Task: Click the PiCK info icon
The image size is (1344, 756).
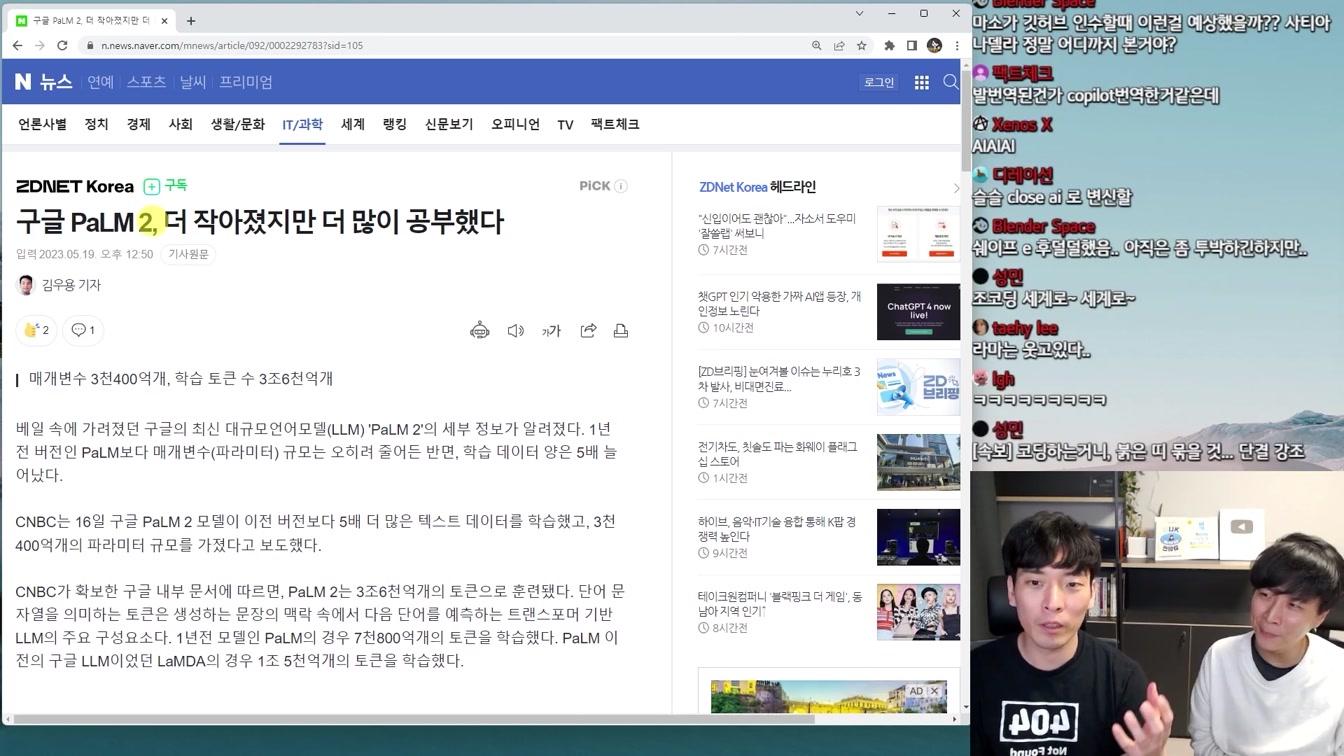Action: pyautogui.click(x=621, y=186)
